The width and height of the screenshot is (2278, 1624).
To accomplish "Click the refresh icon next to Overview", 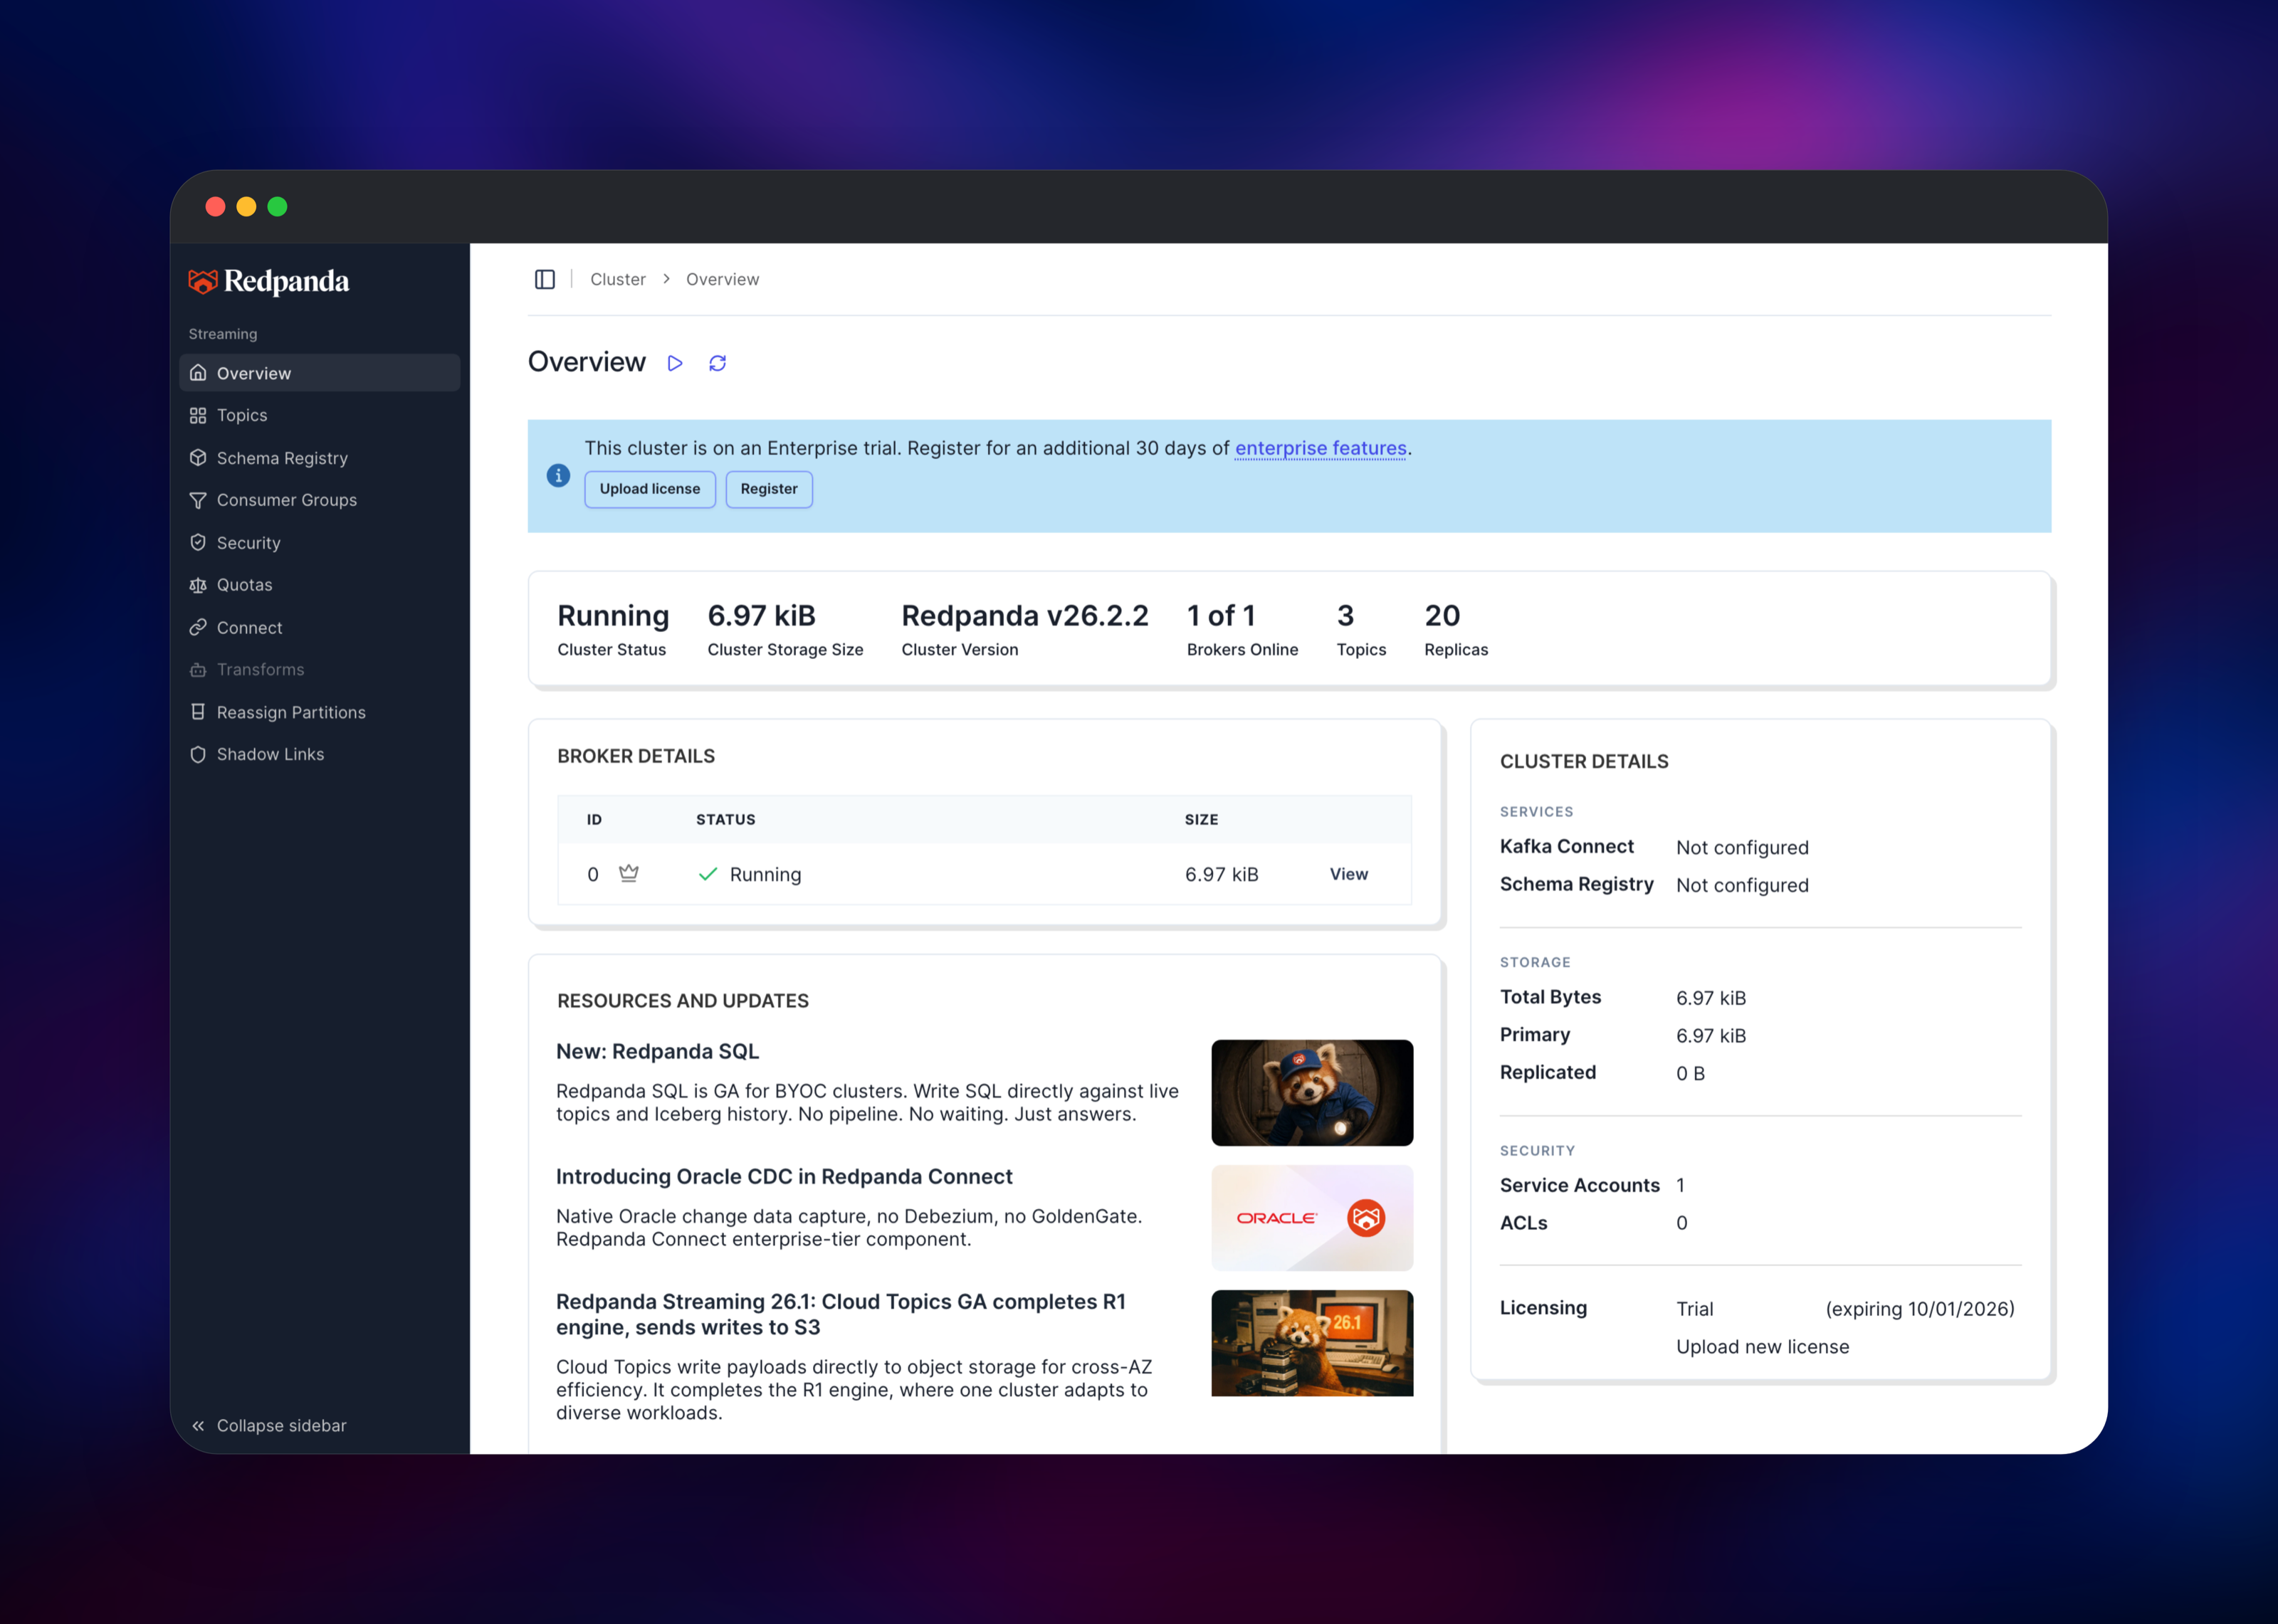I will tap(717, 363).
